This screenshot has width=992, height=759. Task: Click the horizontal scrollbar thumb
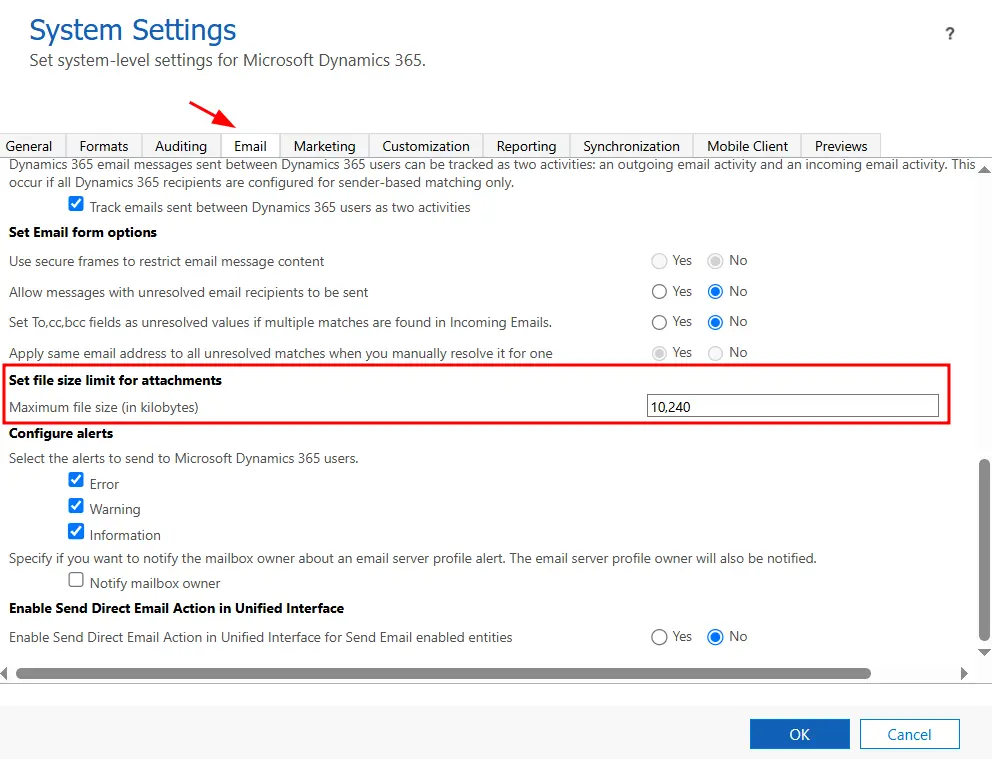(x=443, y=674)
